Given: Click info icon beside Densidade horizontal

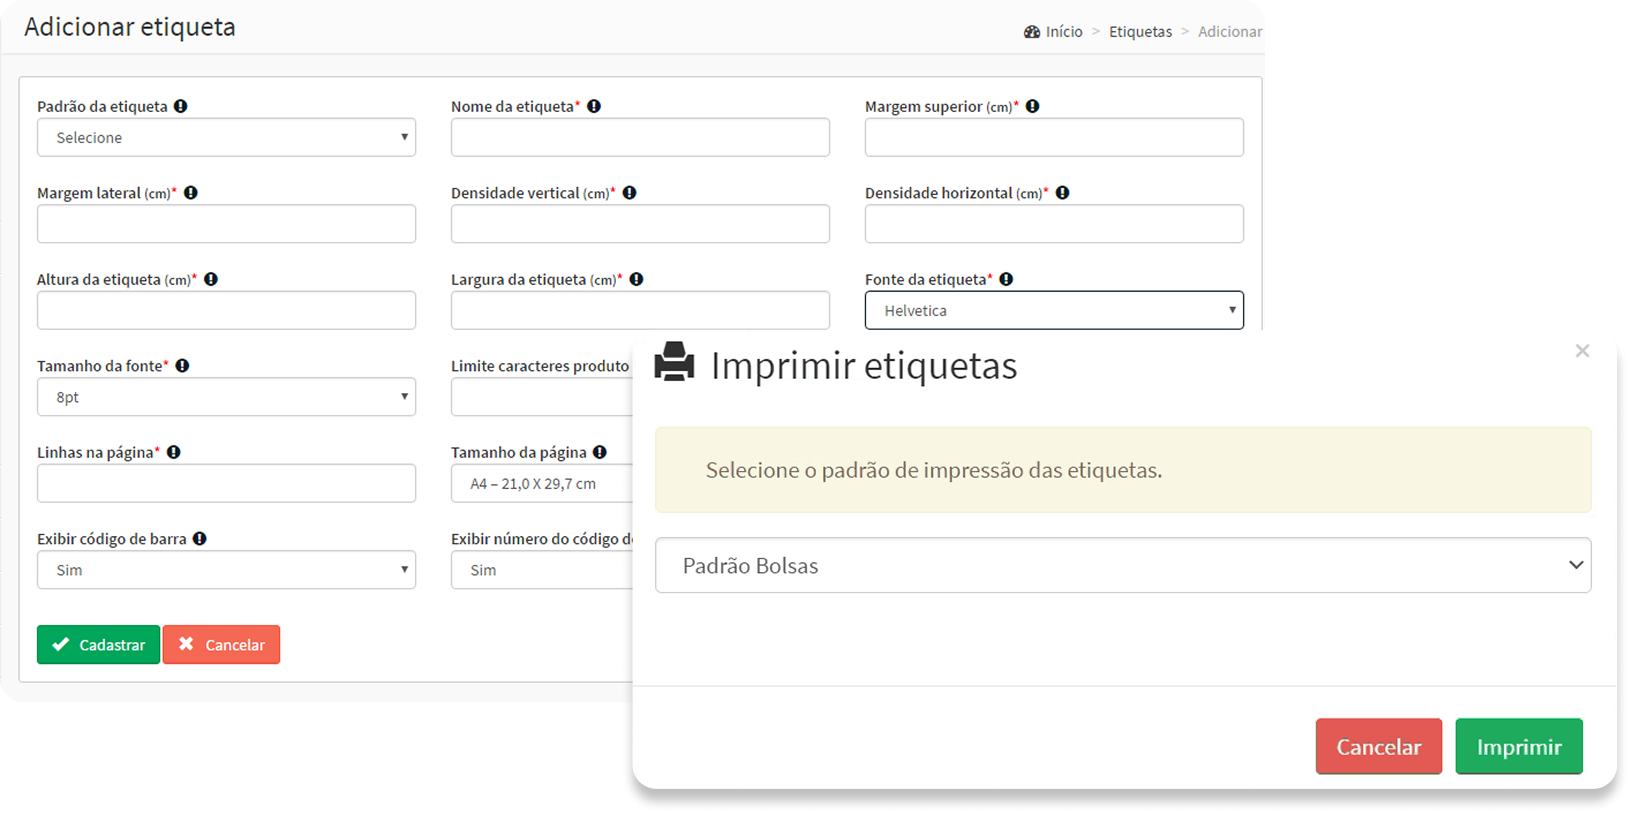Looking at the screenshot, I should pyautogui.click(x=1063, y=193).
